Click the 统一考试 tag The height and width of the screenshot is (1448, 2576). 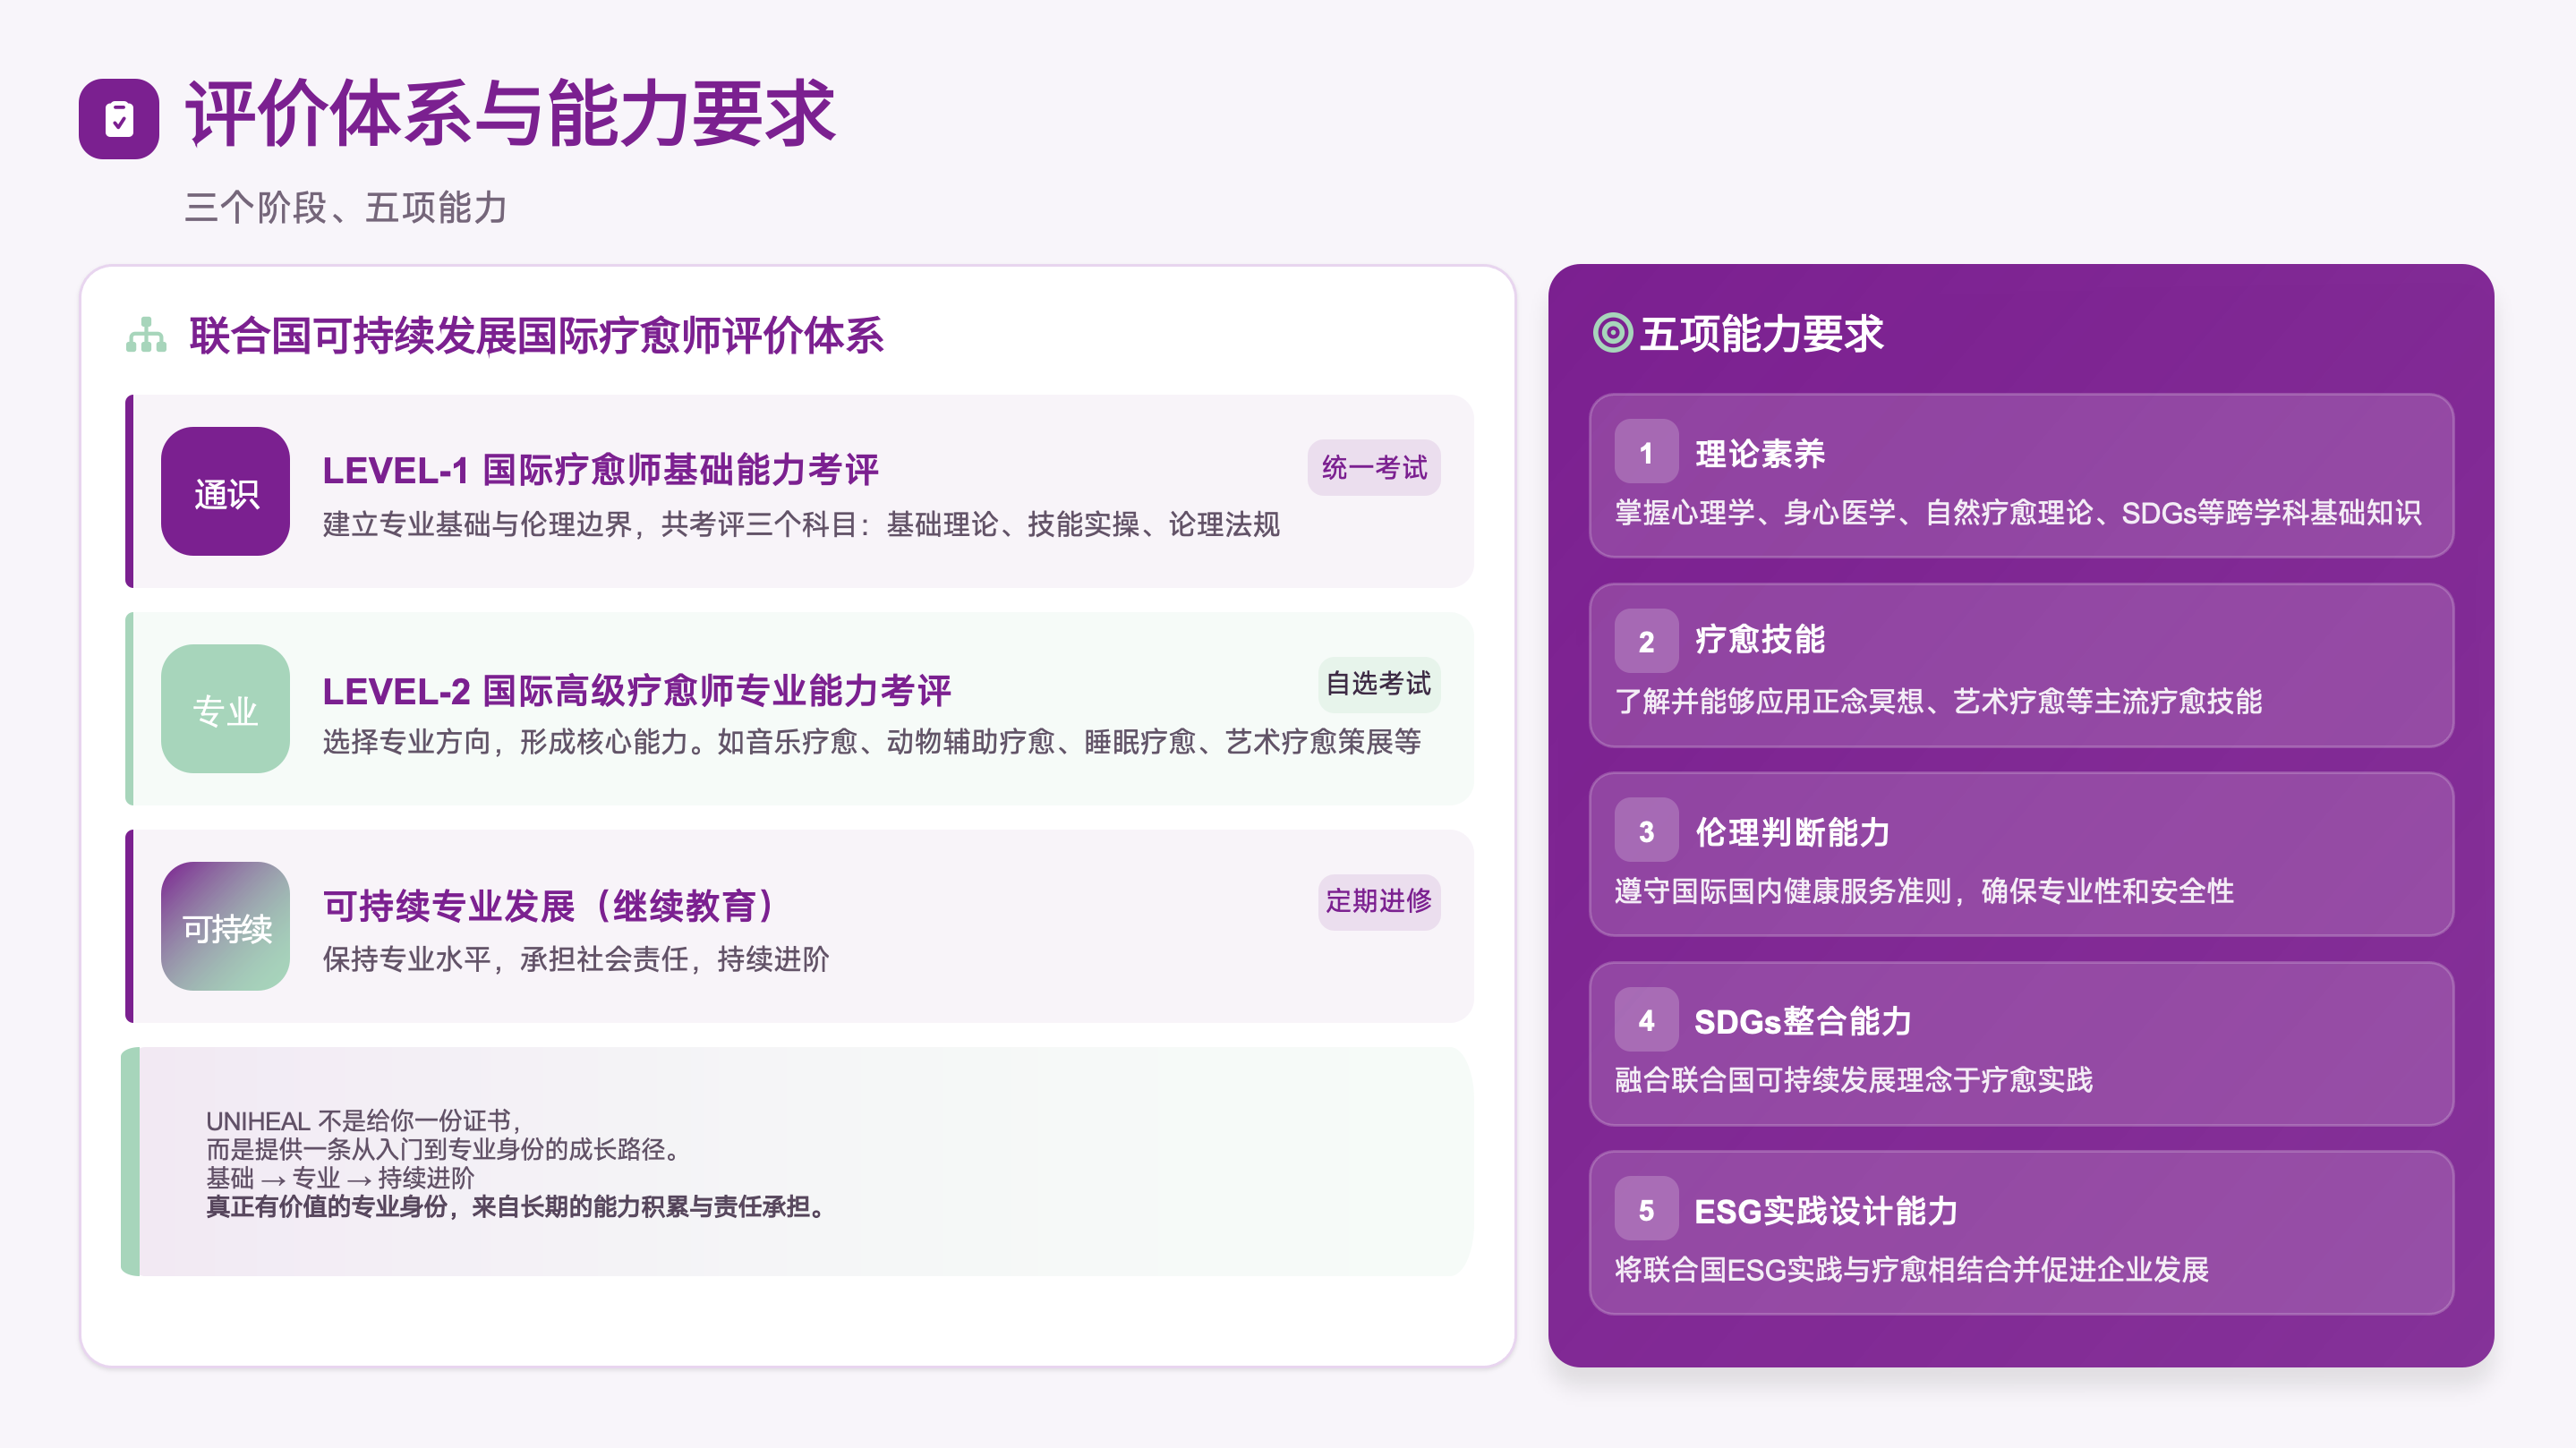pos(1374,467)
